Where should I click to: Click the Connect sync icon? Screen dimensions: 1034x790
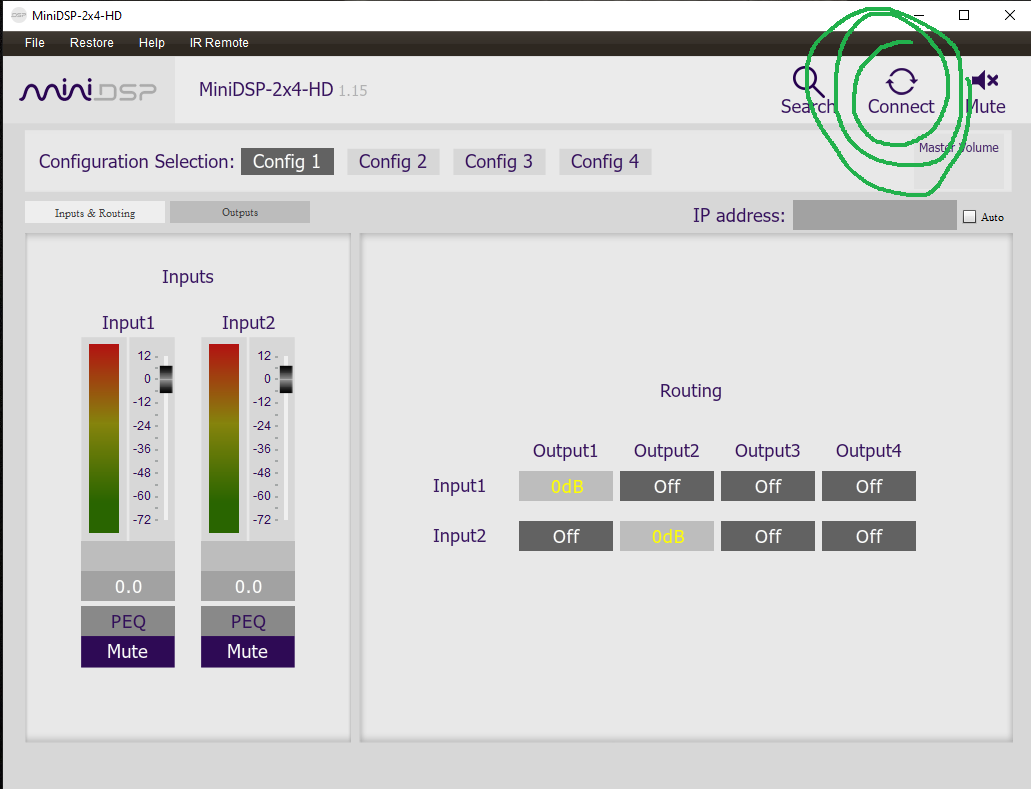tap(901, 82)
